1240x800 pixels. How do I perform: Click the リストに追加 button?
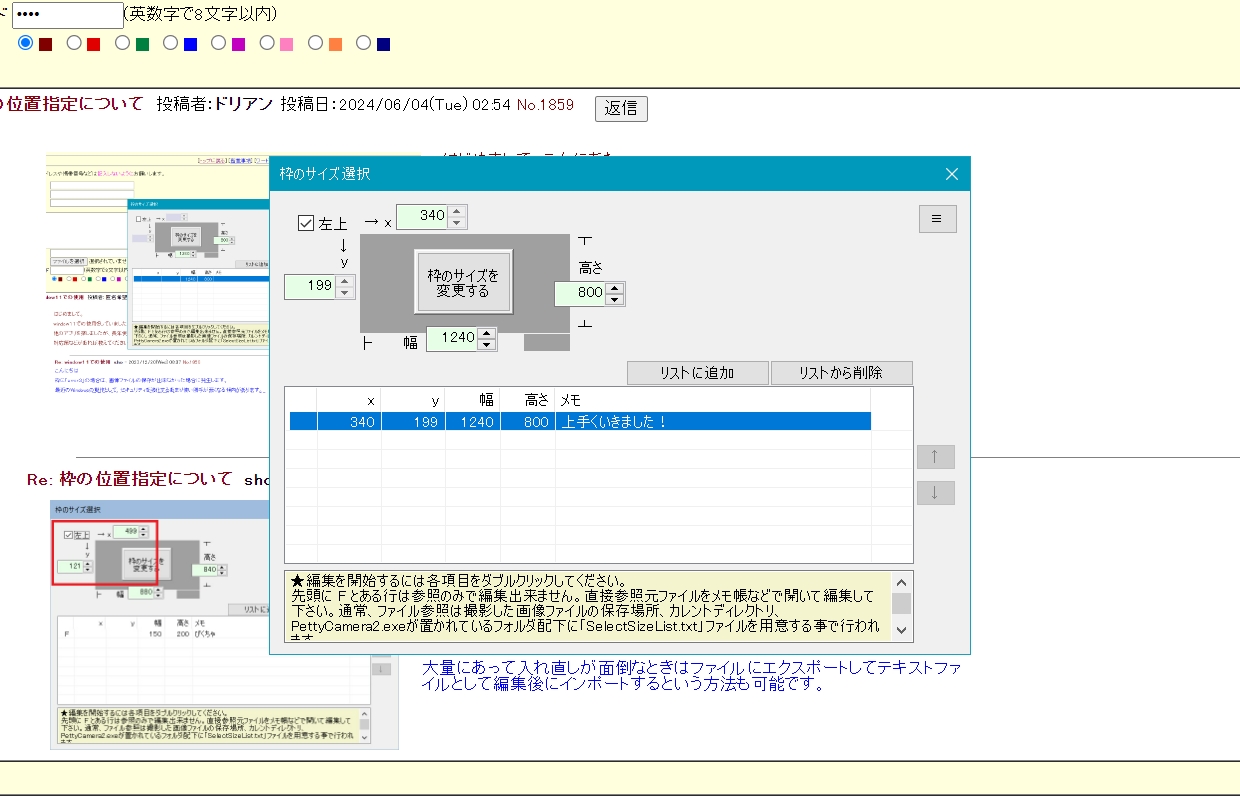[x=698, y=373]
